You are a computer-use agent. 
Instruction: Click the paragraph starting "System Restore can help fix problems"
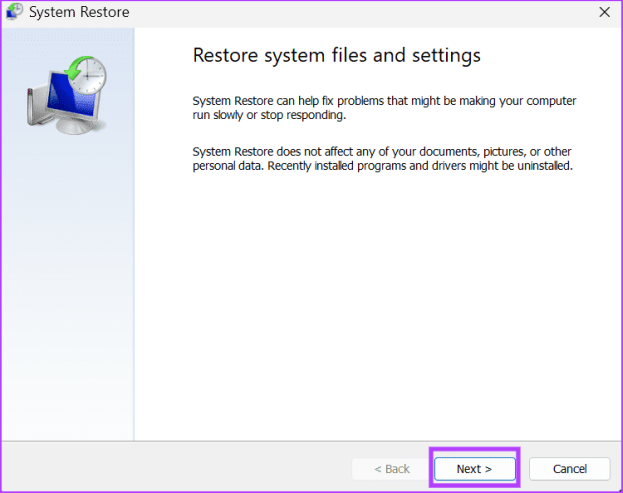coord(384,108)
